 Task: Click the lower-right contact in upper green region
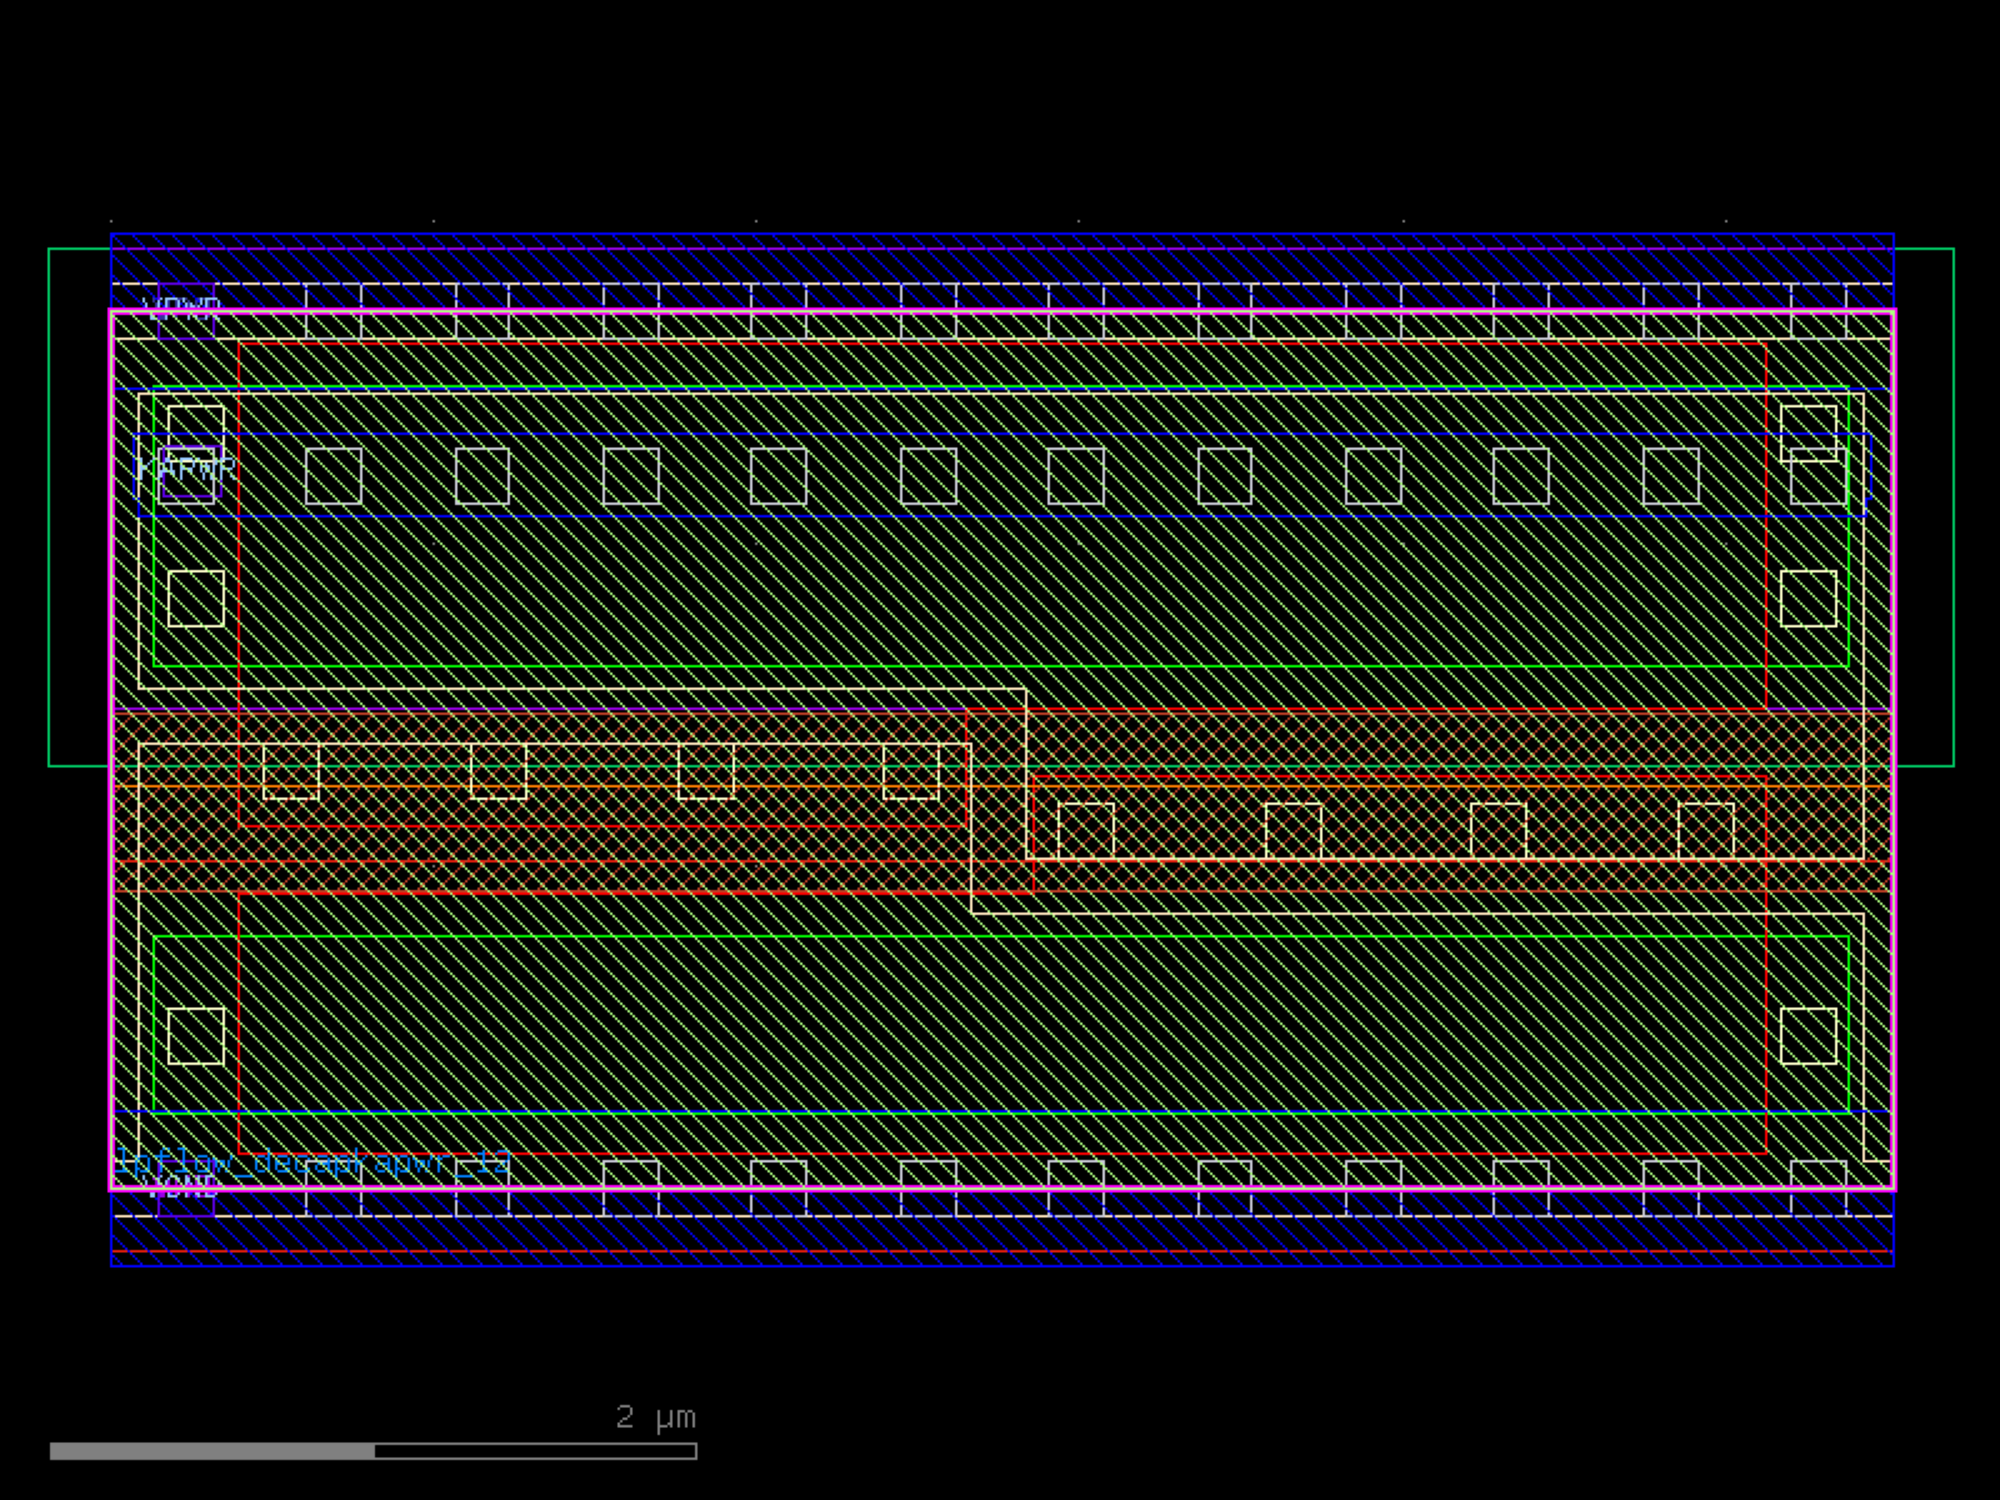point(1808,598)
